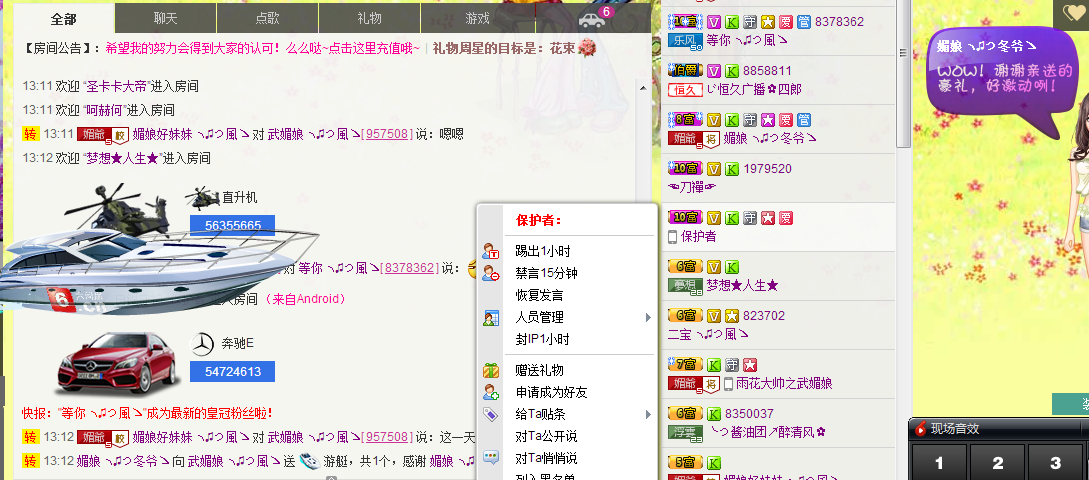Click the helicopter gift number 56355665
Viewport: 1089px width, 480px height.
pos(233,225)
